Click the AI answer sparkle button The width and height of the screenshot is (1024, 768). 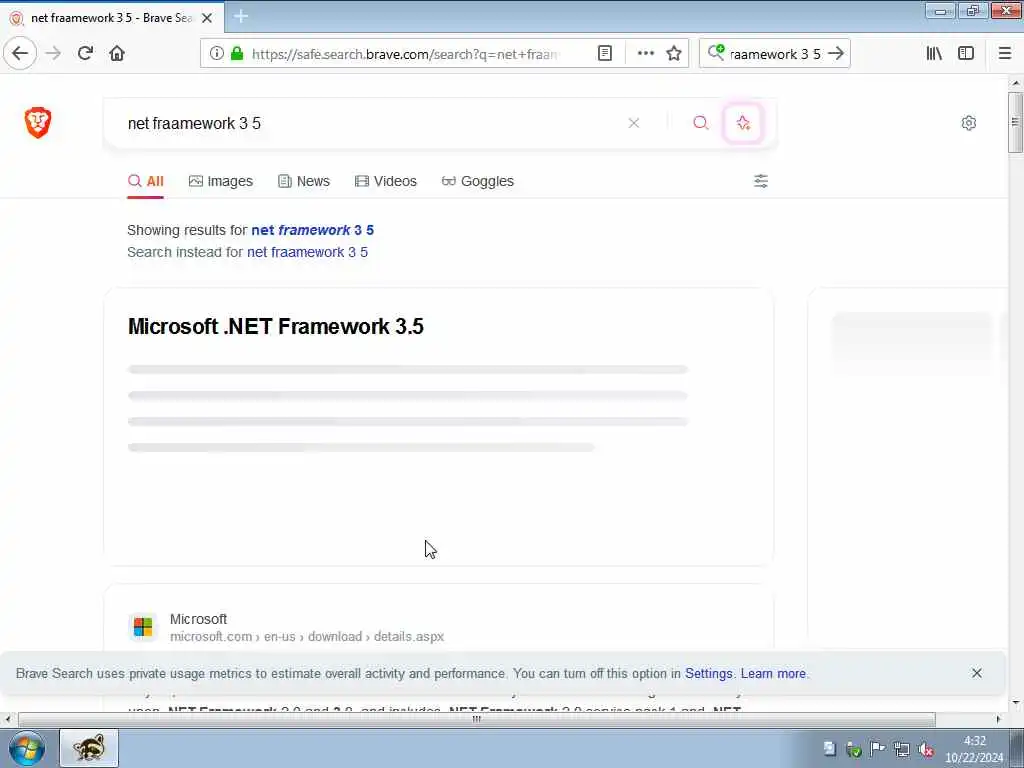743,123
